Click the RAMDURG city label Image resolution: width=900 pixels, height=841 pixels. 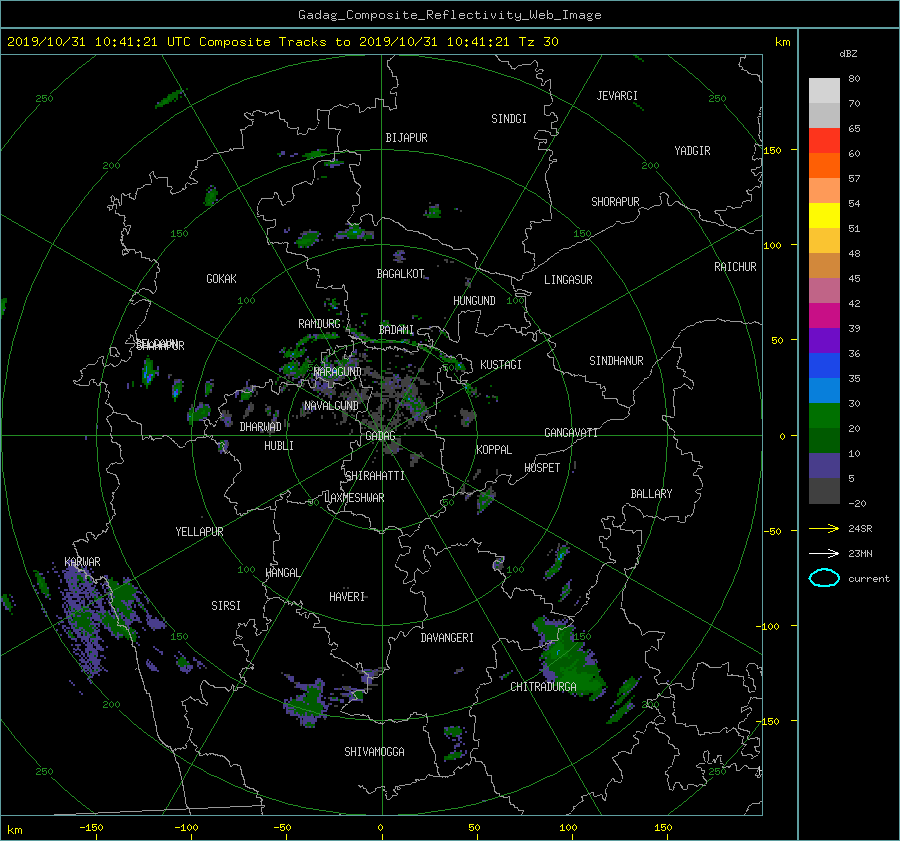319,324
